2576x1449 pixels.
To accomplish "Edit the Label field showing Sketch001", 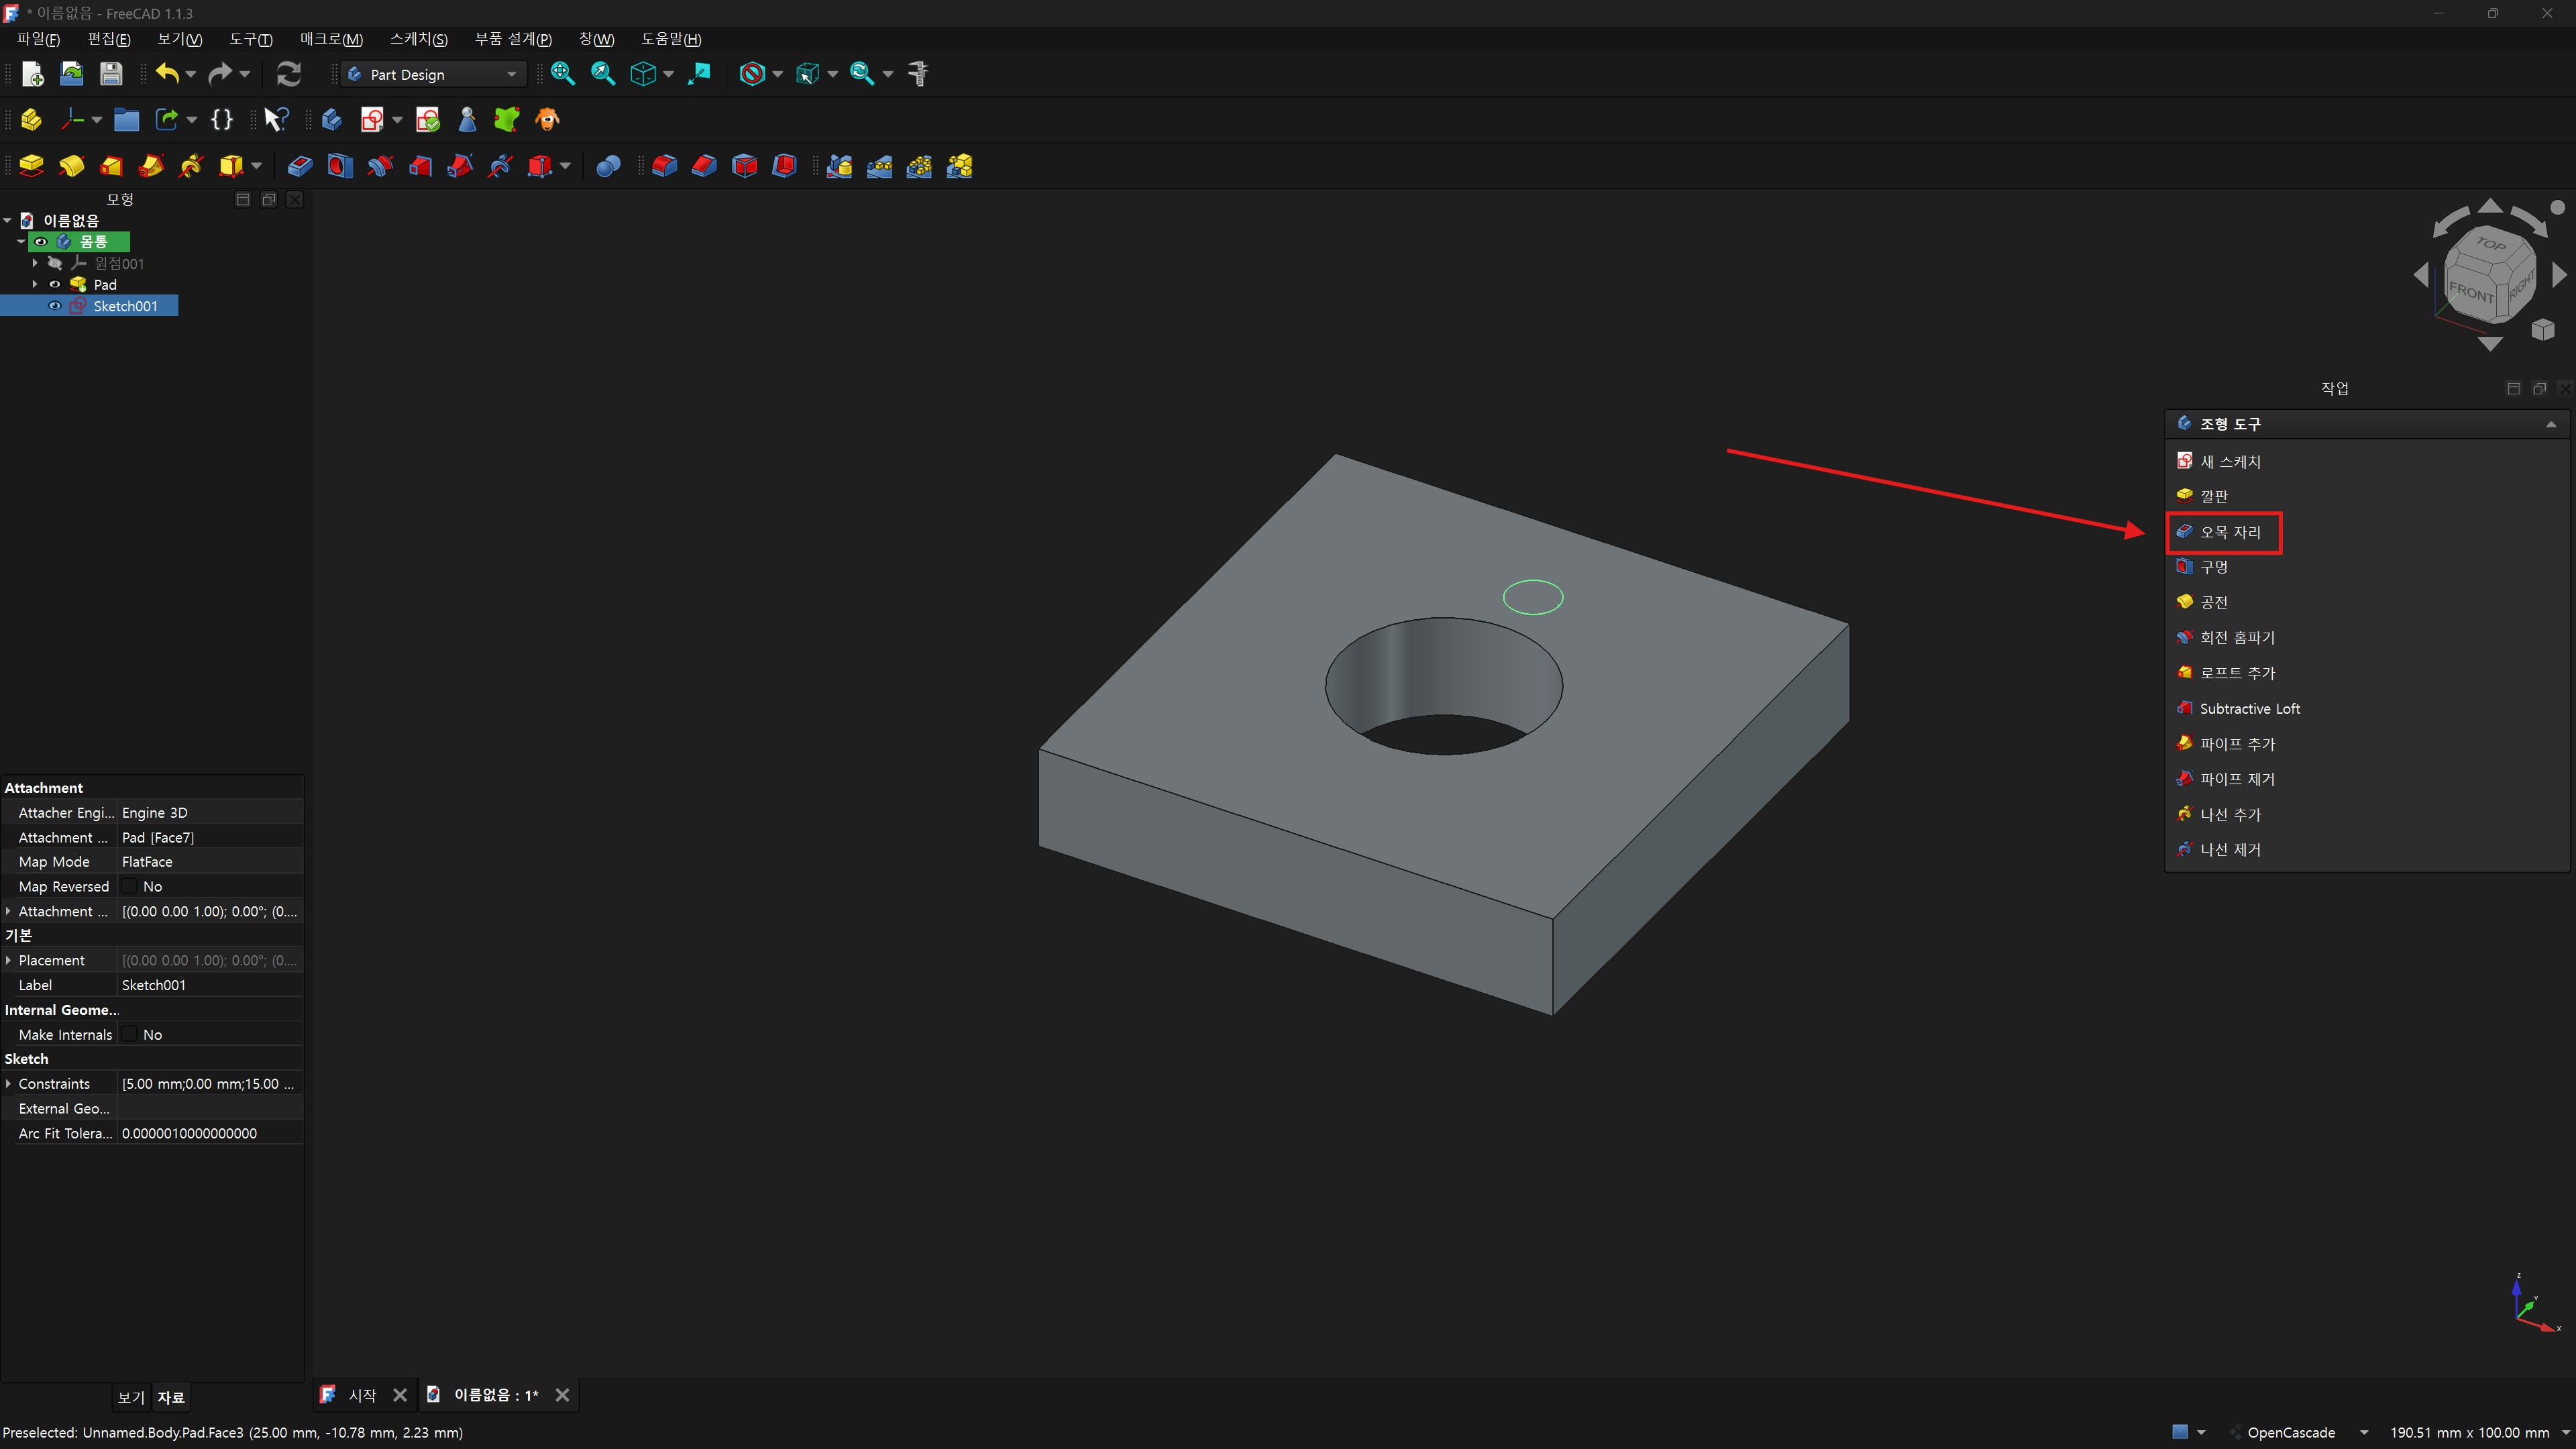I will (x=210, y=985).
